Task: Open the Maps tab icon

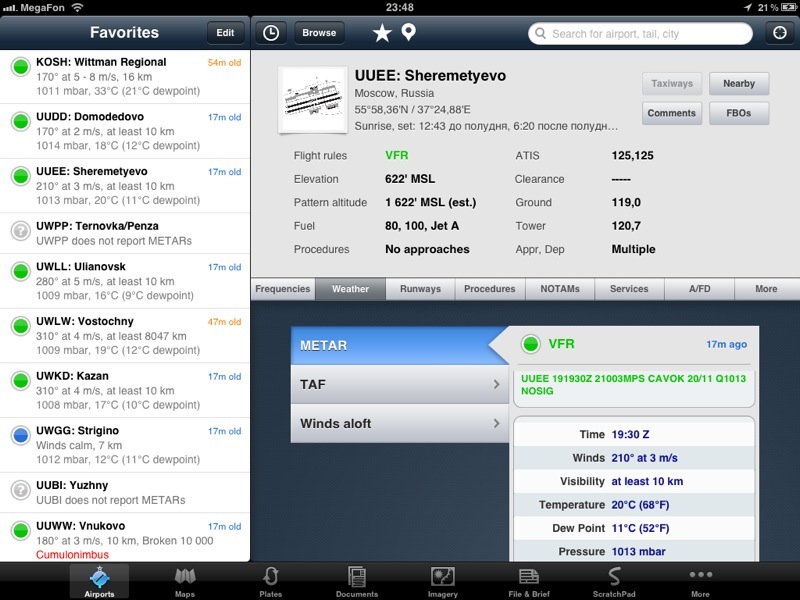Action: pyautogui.click(x=185, y=581)
